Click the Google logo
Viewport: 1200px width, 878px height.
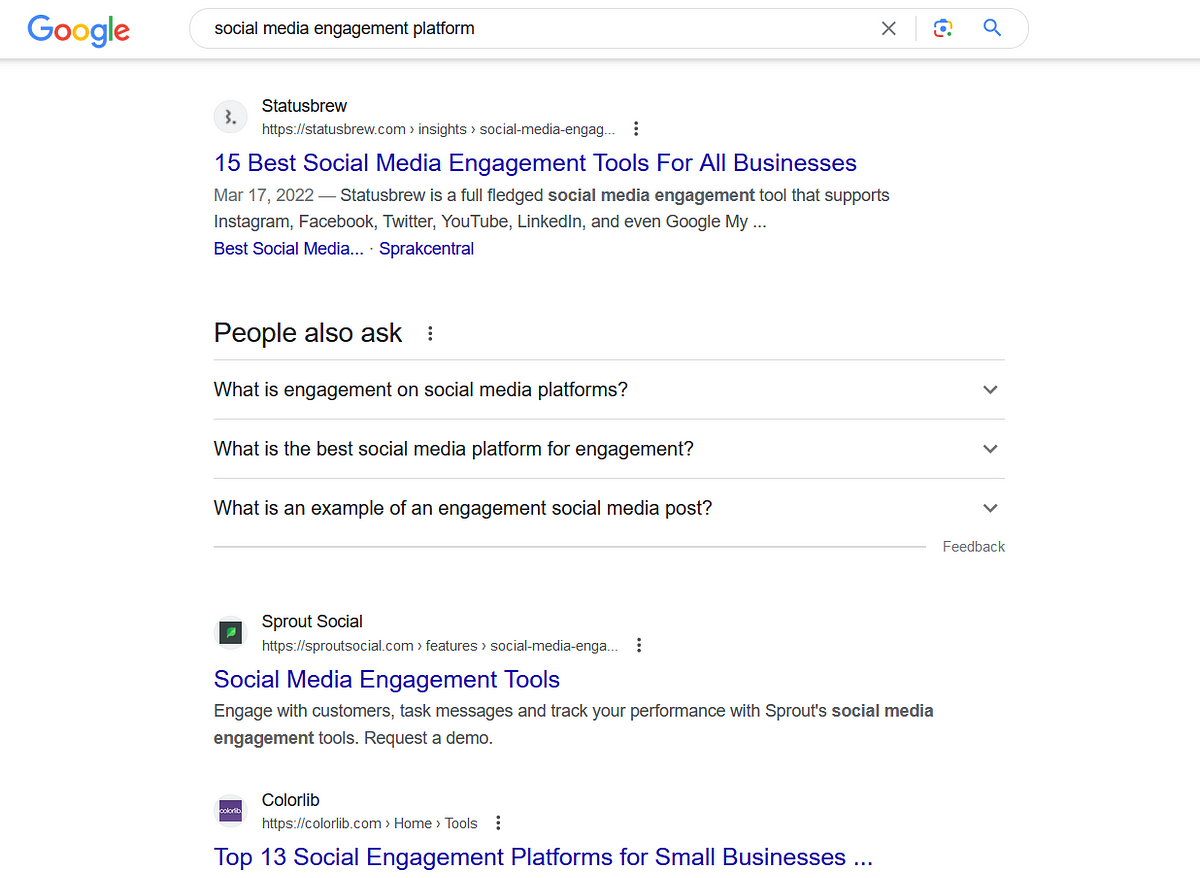78,30
